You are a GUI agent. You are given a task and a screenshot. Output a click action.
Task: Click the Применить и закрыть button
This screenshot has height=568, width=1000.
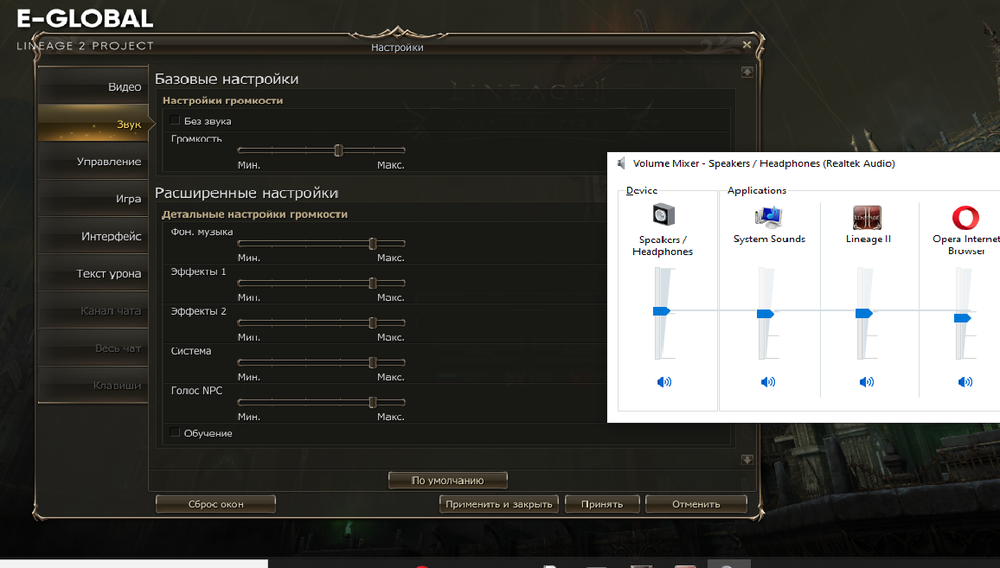coord(499,504)
